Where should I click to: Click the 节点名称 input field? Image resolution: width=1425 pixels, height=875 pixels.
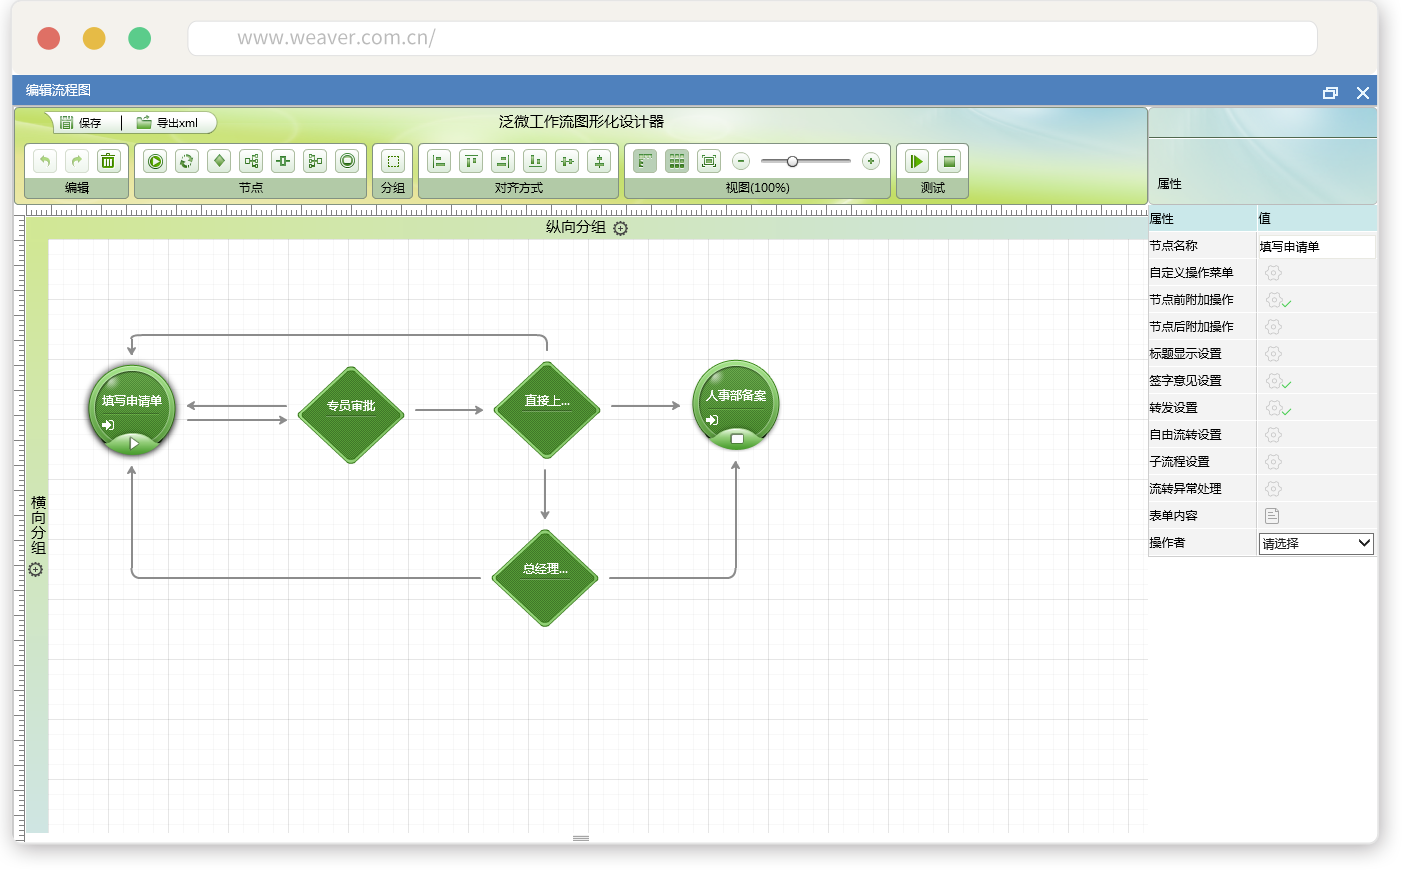point(1315,246)
